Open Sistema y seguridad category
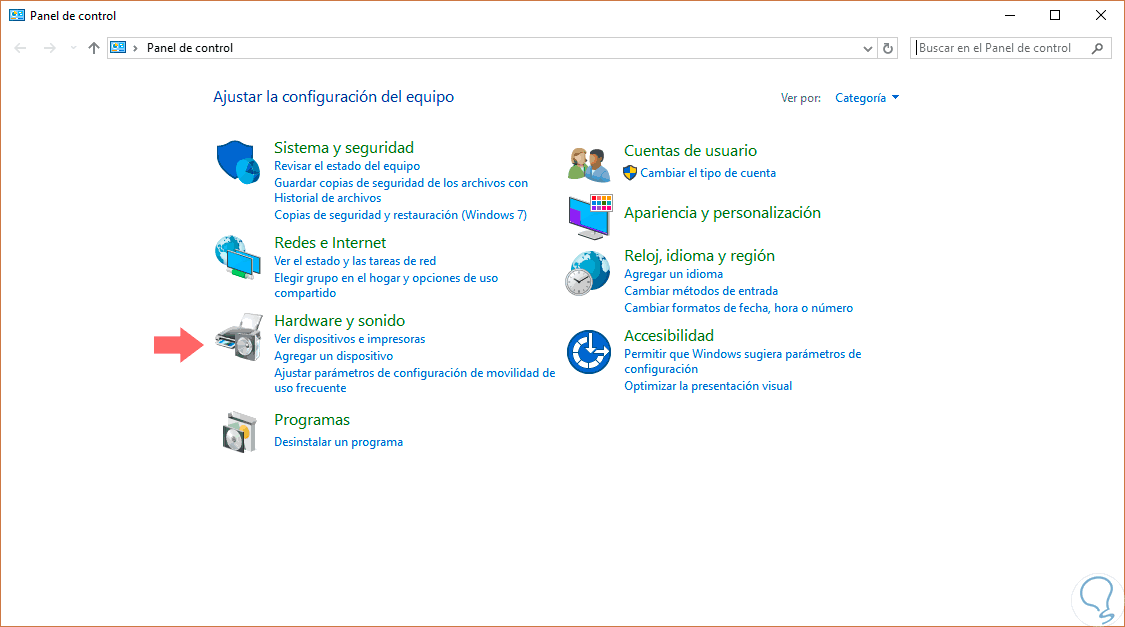 pos(344,147)
